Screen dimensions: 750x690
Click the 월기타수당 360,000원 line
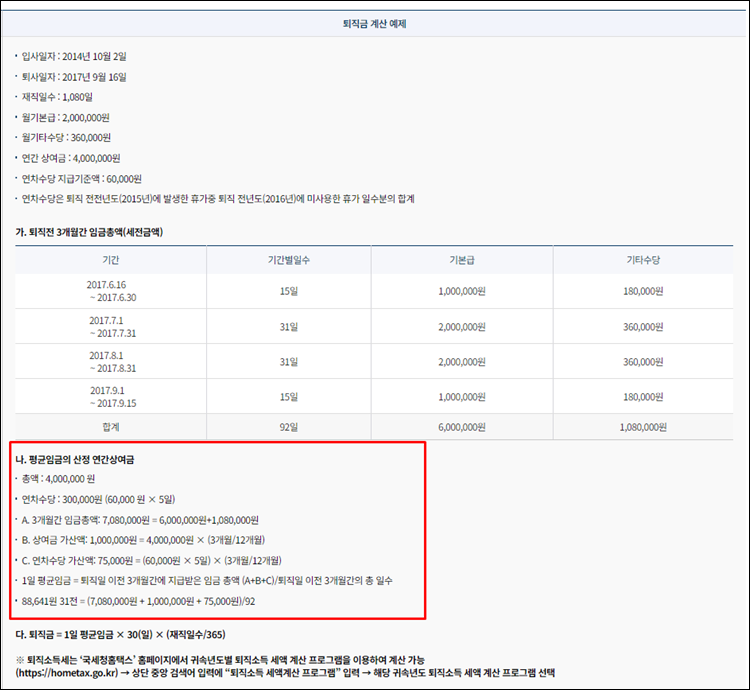click(66, 138)
